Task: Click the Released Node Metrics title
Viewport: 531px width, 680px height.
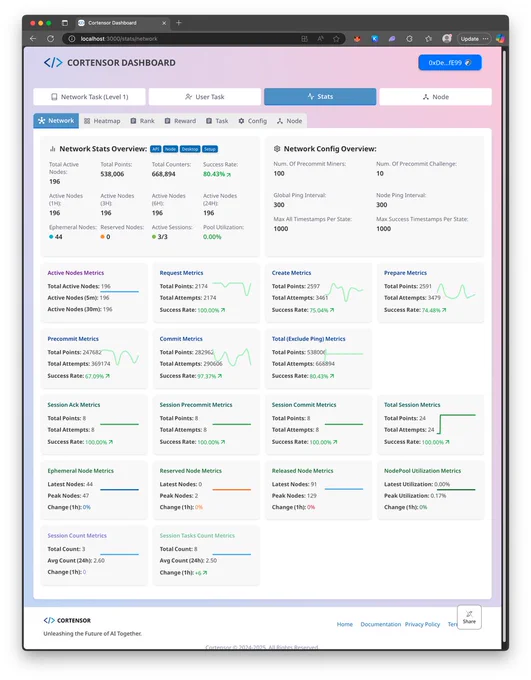Action: 302,471
